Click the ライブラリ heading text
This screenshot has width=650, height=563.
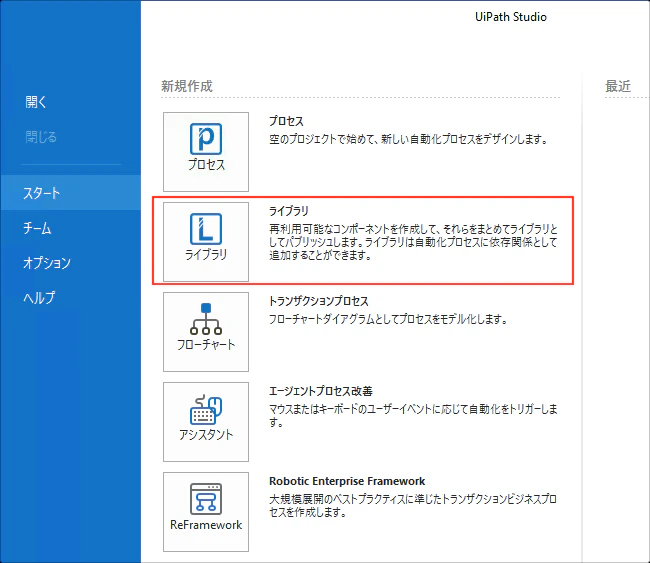pos(289,211)
